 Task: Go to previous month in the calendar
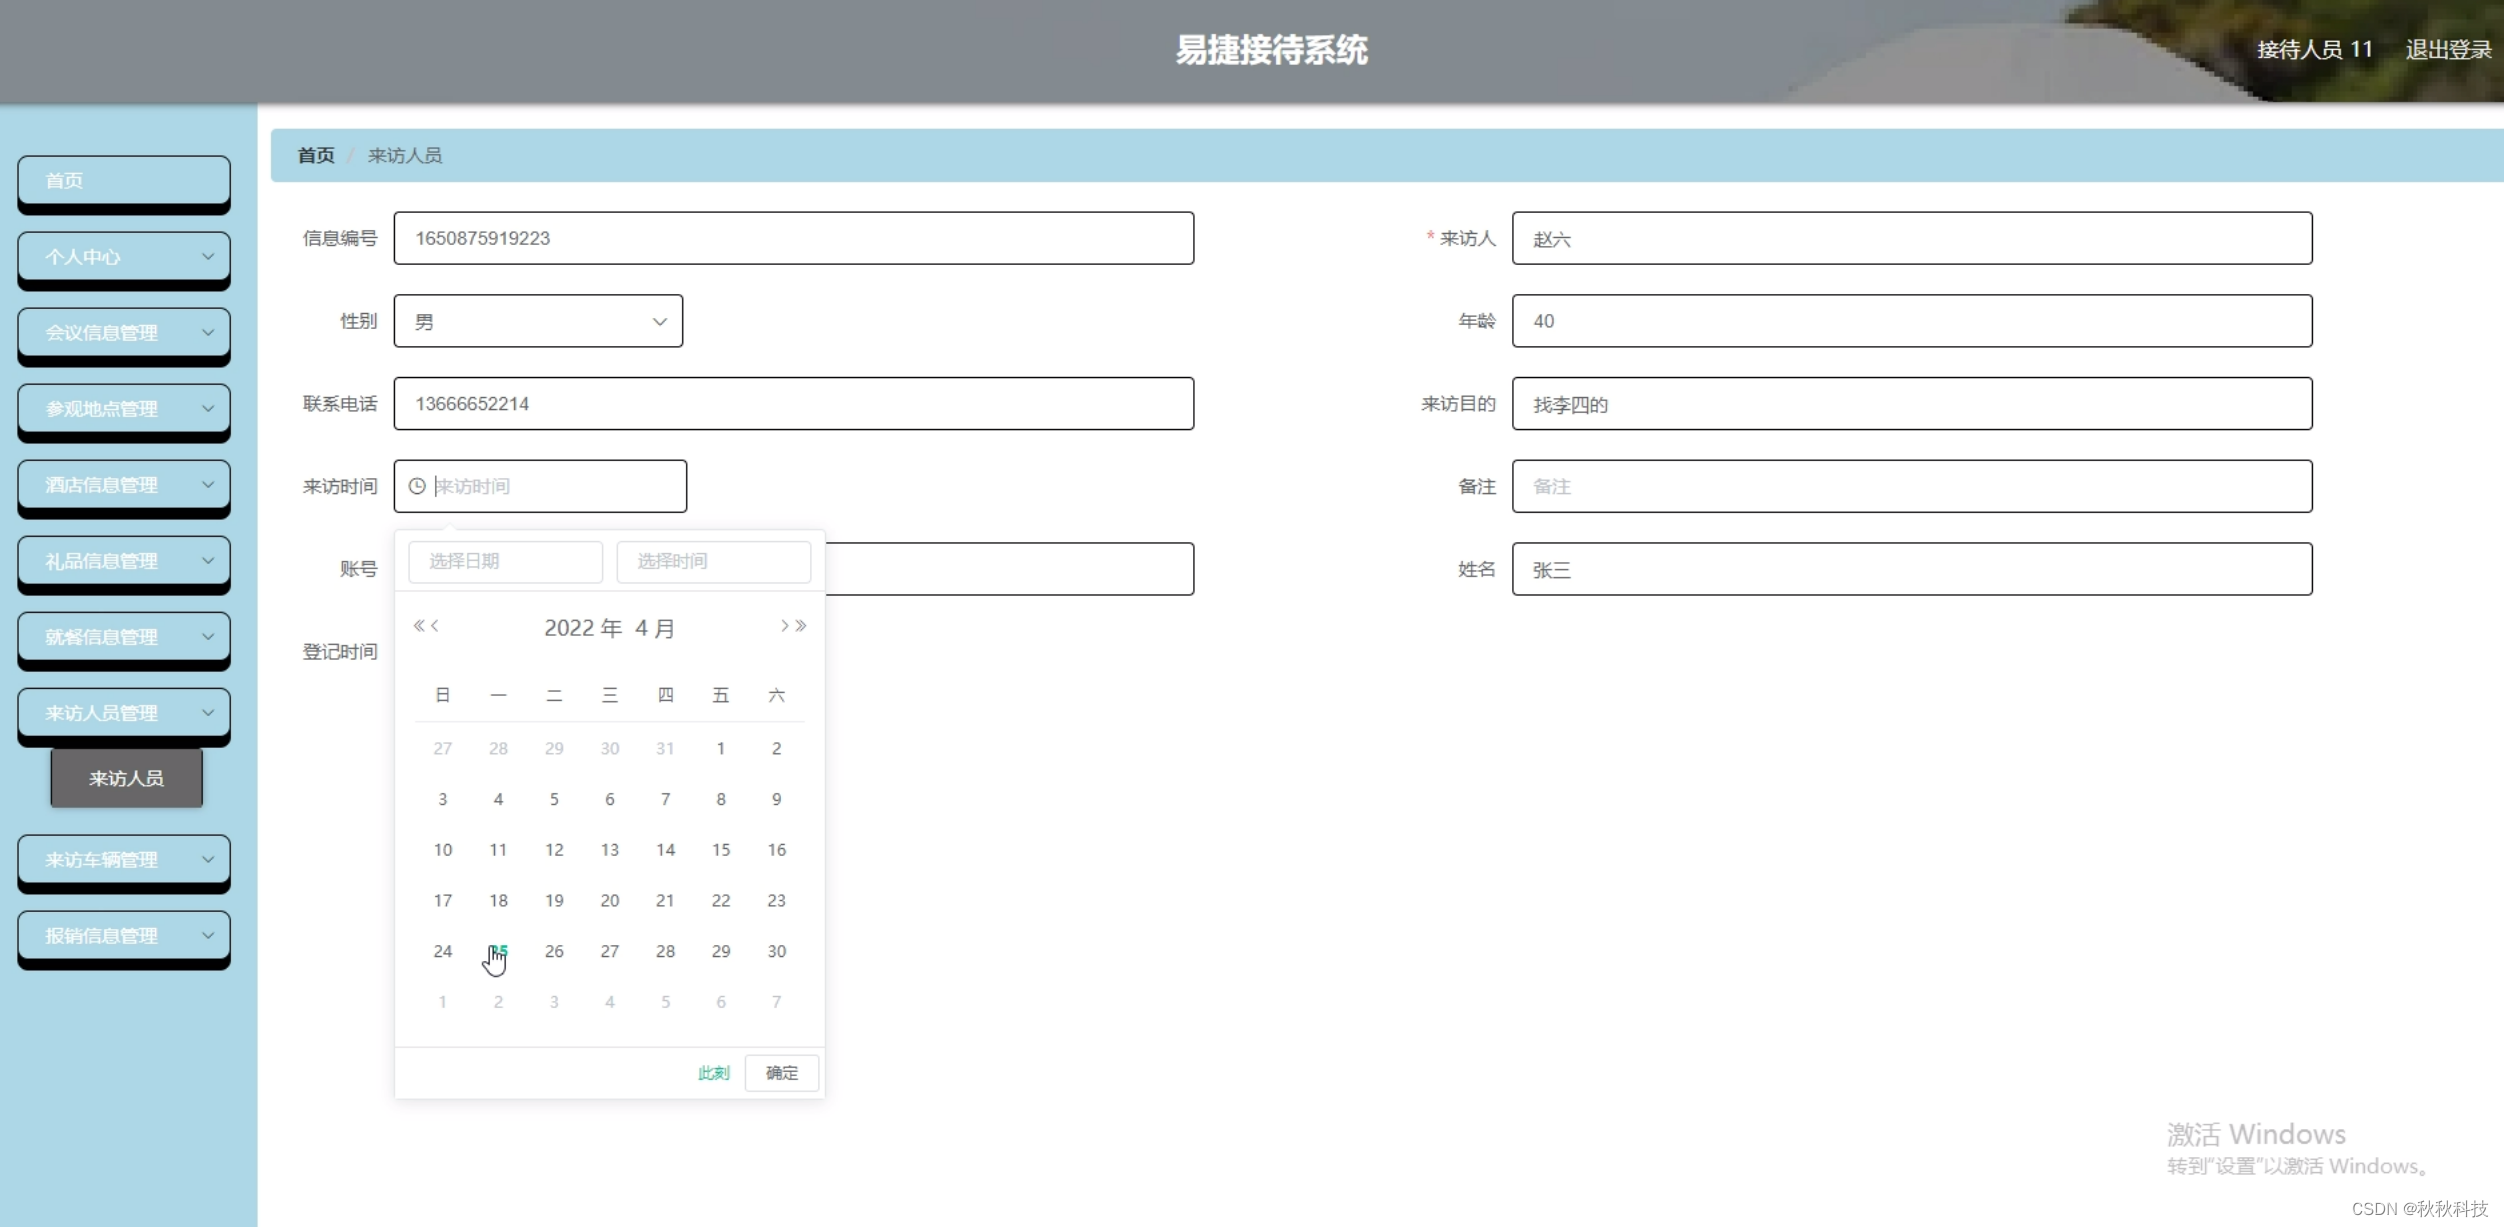coord(436,625)
